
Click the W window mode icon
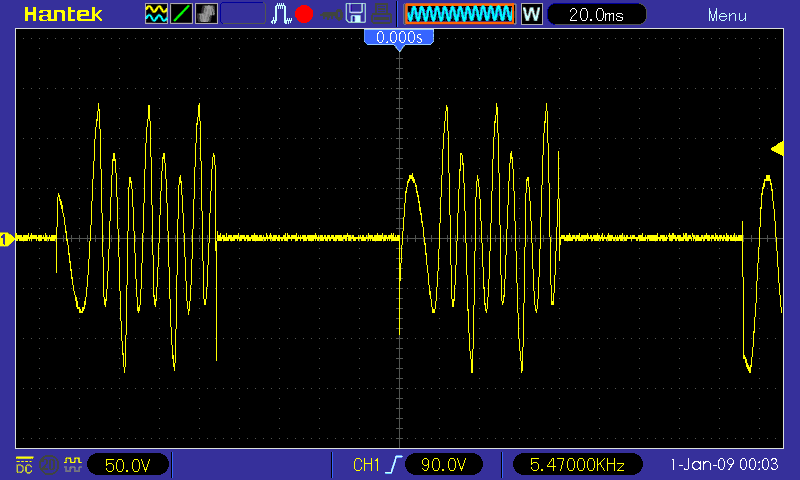point(531,14)
